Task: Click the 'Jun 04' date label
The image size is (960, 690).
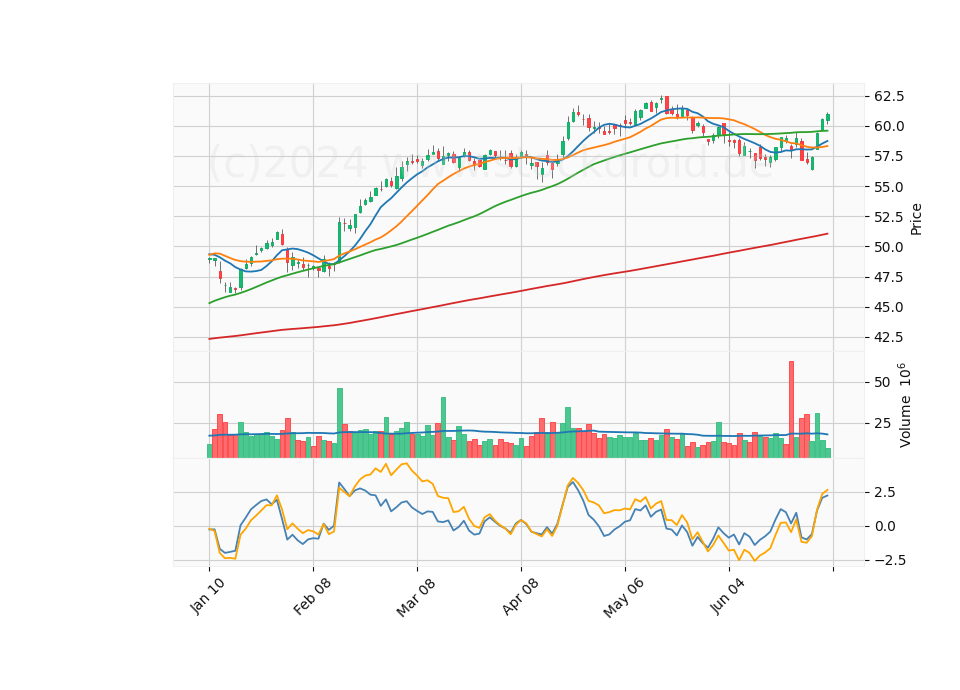Action: 728,596
